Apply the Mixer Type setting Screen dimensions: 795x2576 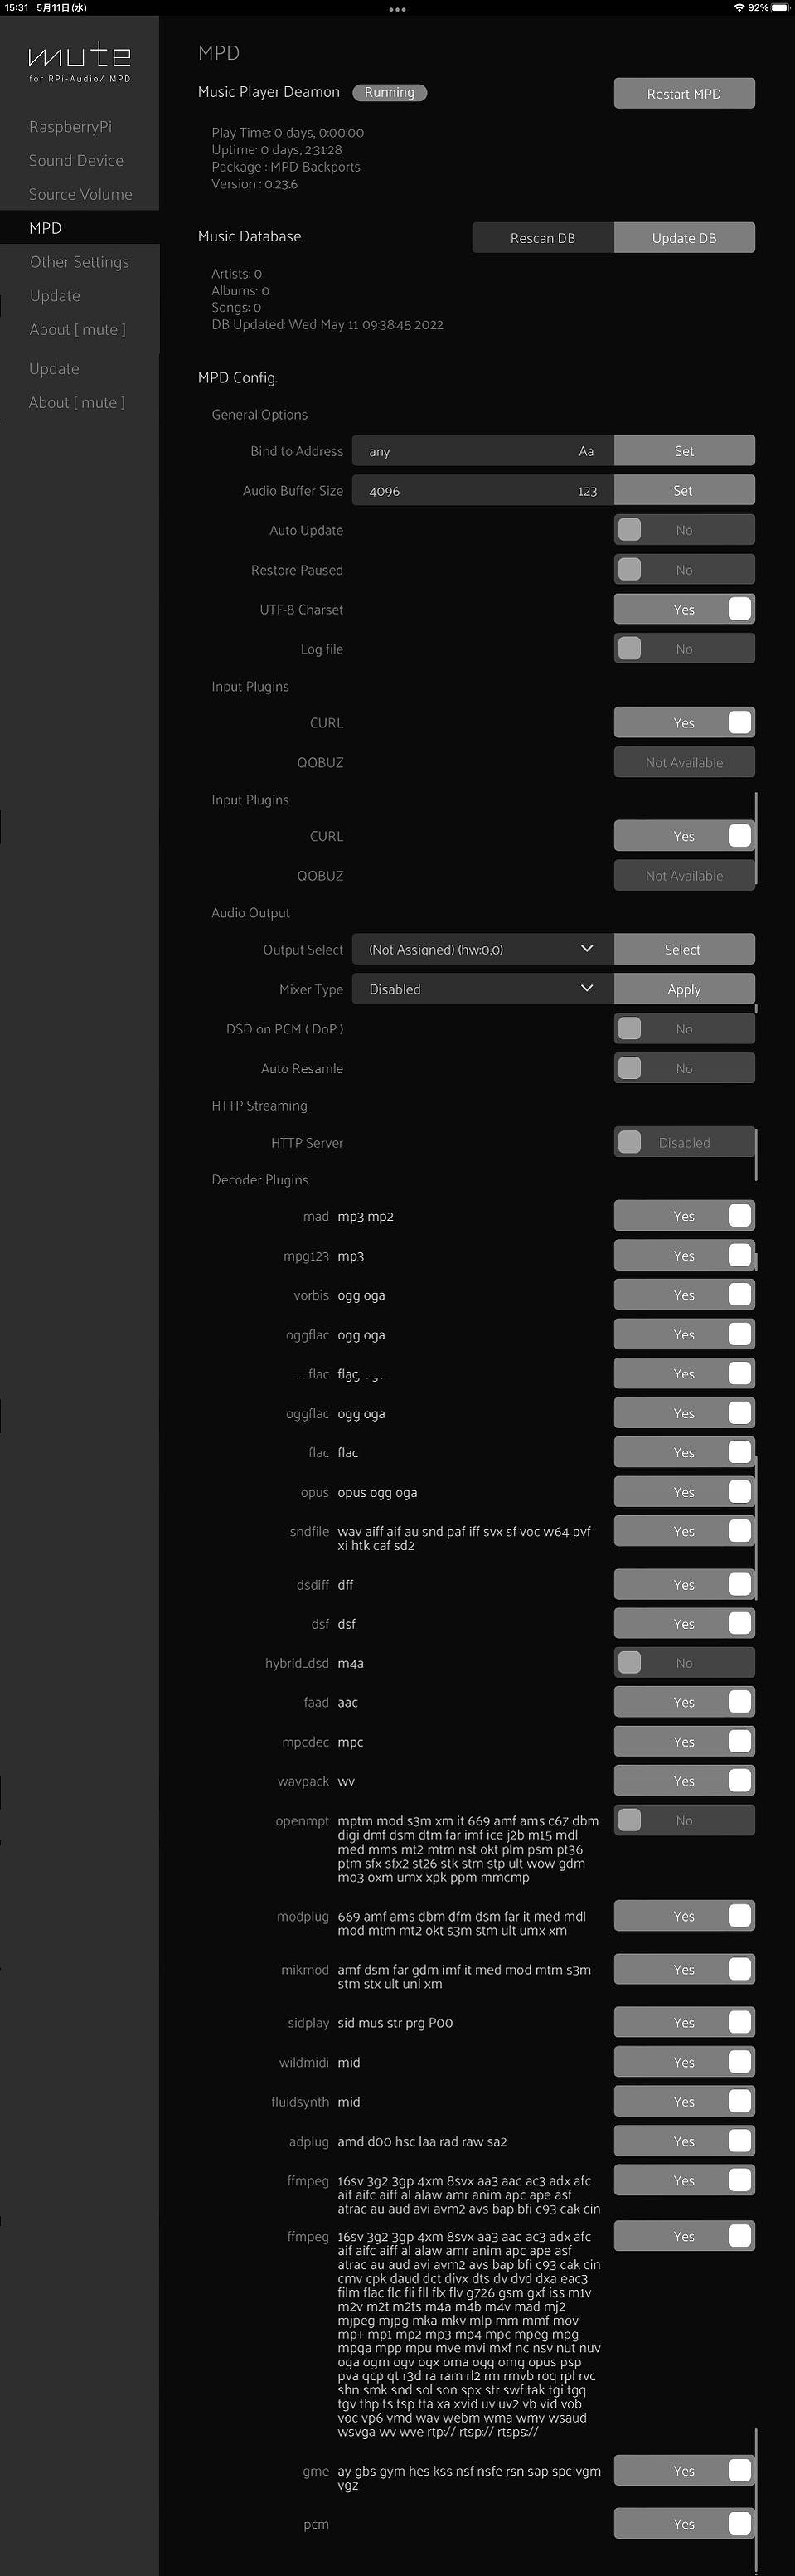(x=684, y=989)
